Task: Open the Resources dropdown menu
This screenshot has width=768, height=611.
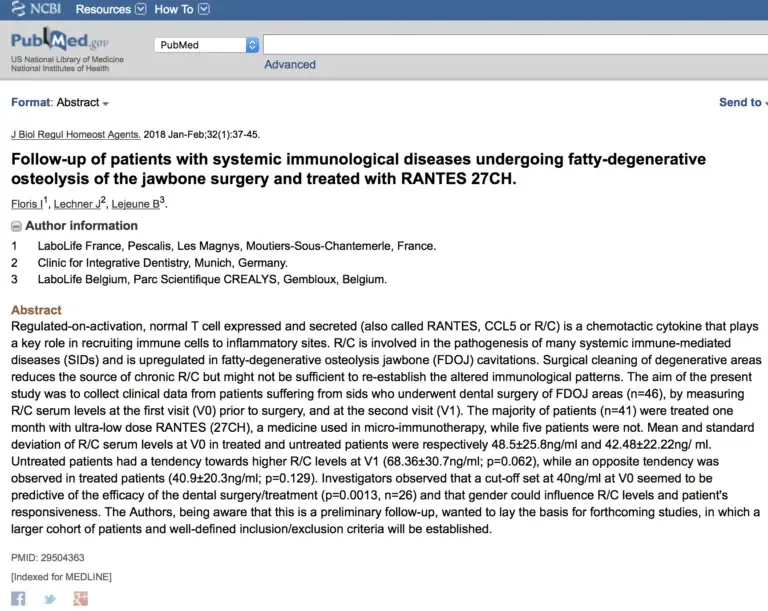Action: coord(111,9)
